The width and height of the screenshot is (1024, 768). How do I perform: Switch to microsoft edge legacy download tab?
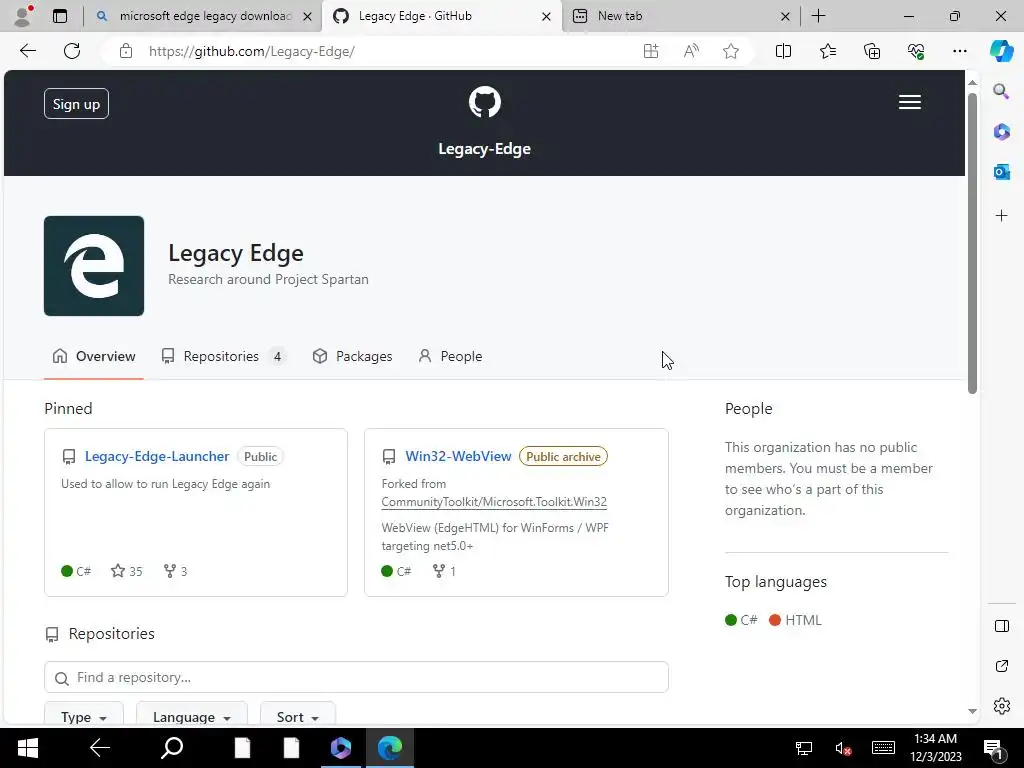point(204,16)
